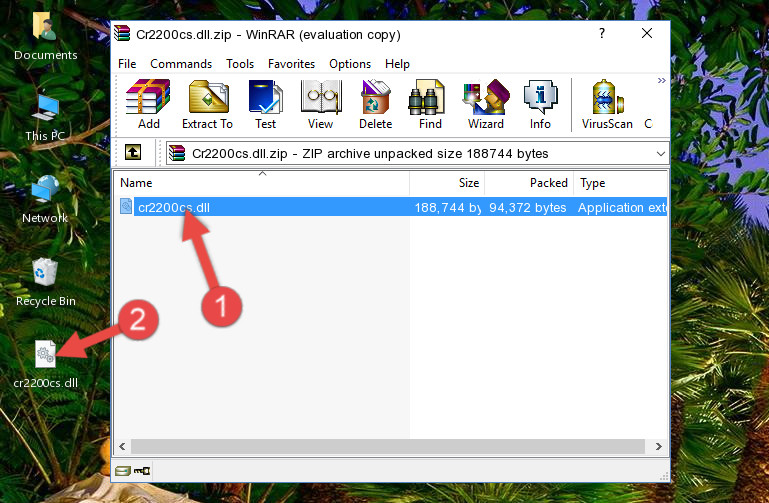769x503 pixels.
Task: Open the Commands menu
Action: click(181, 64)
